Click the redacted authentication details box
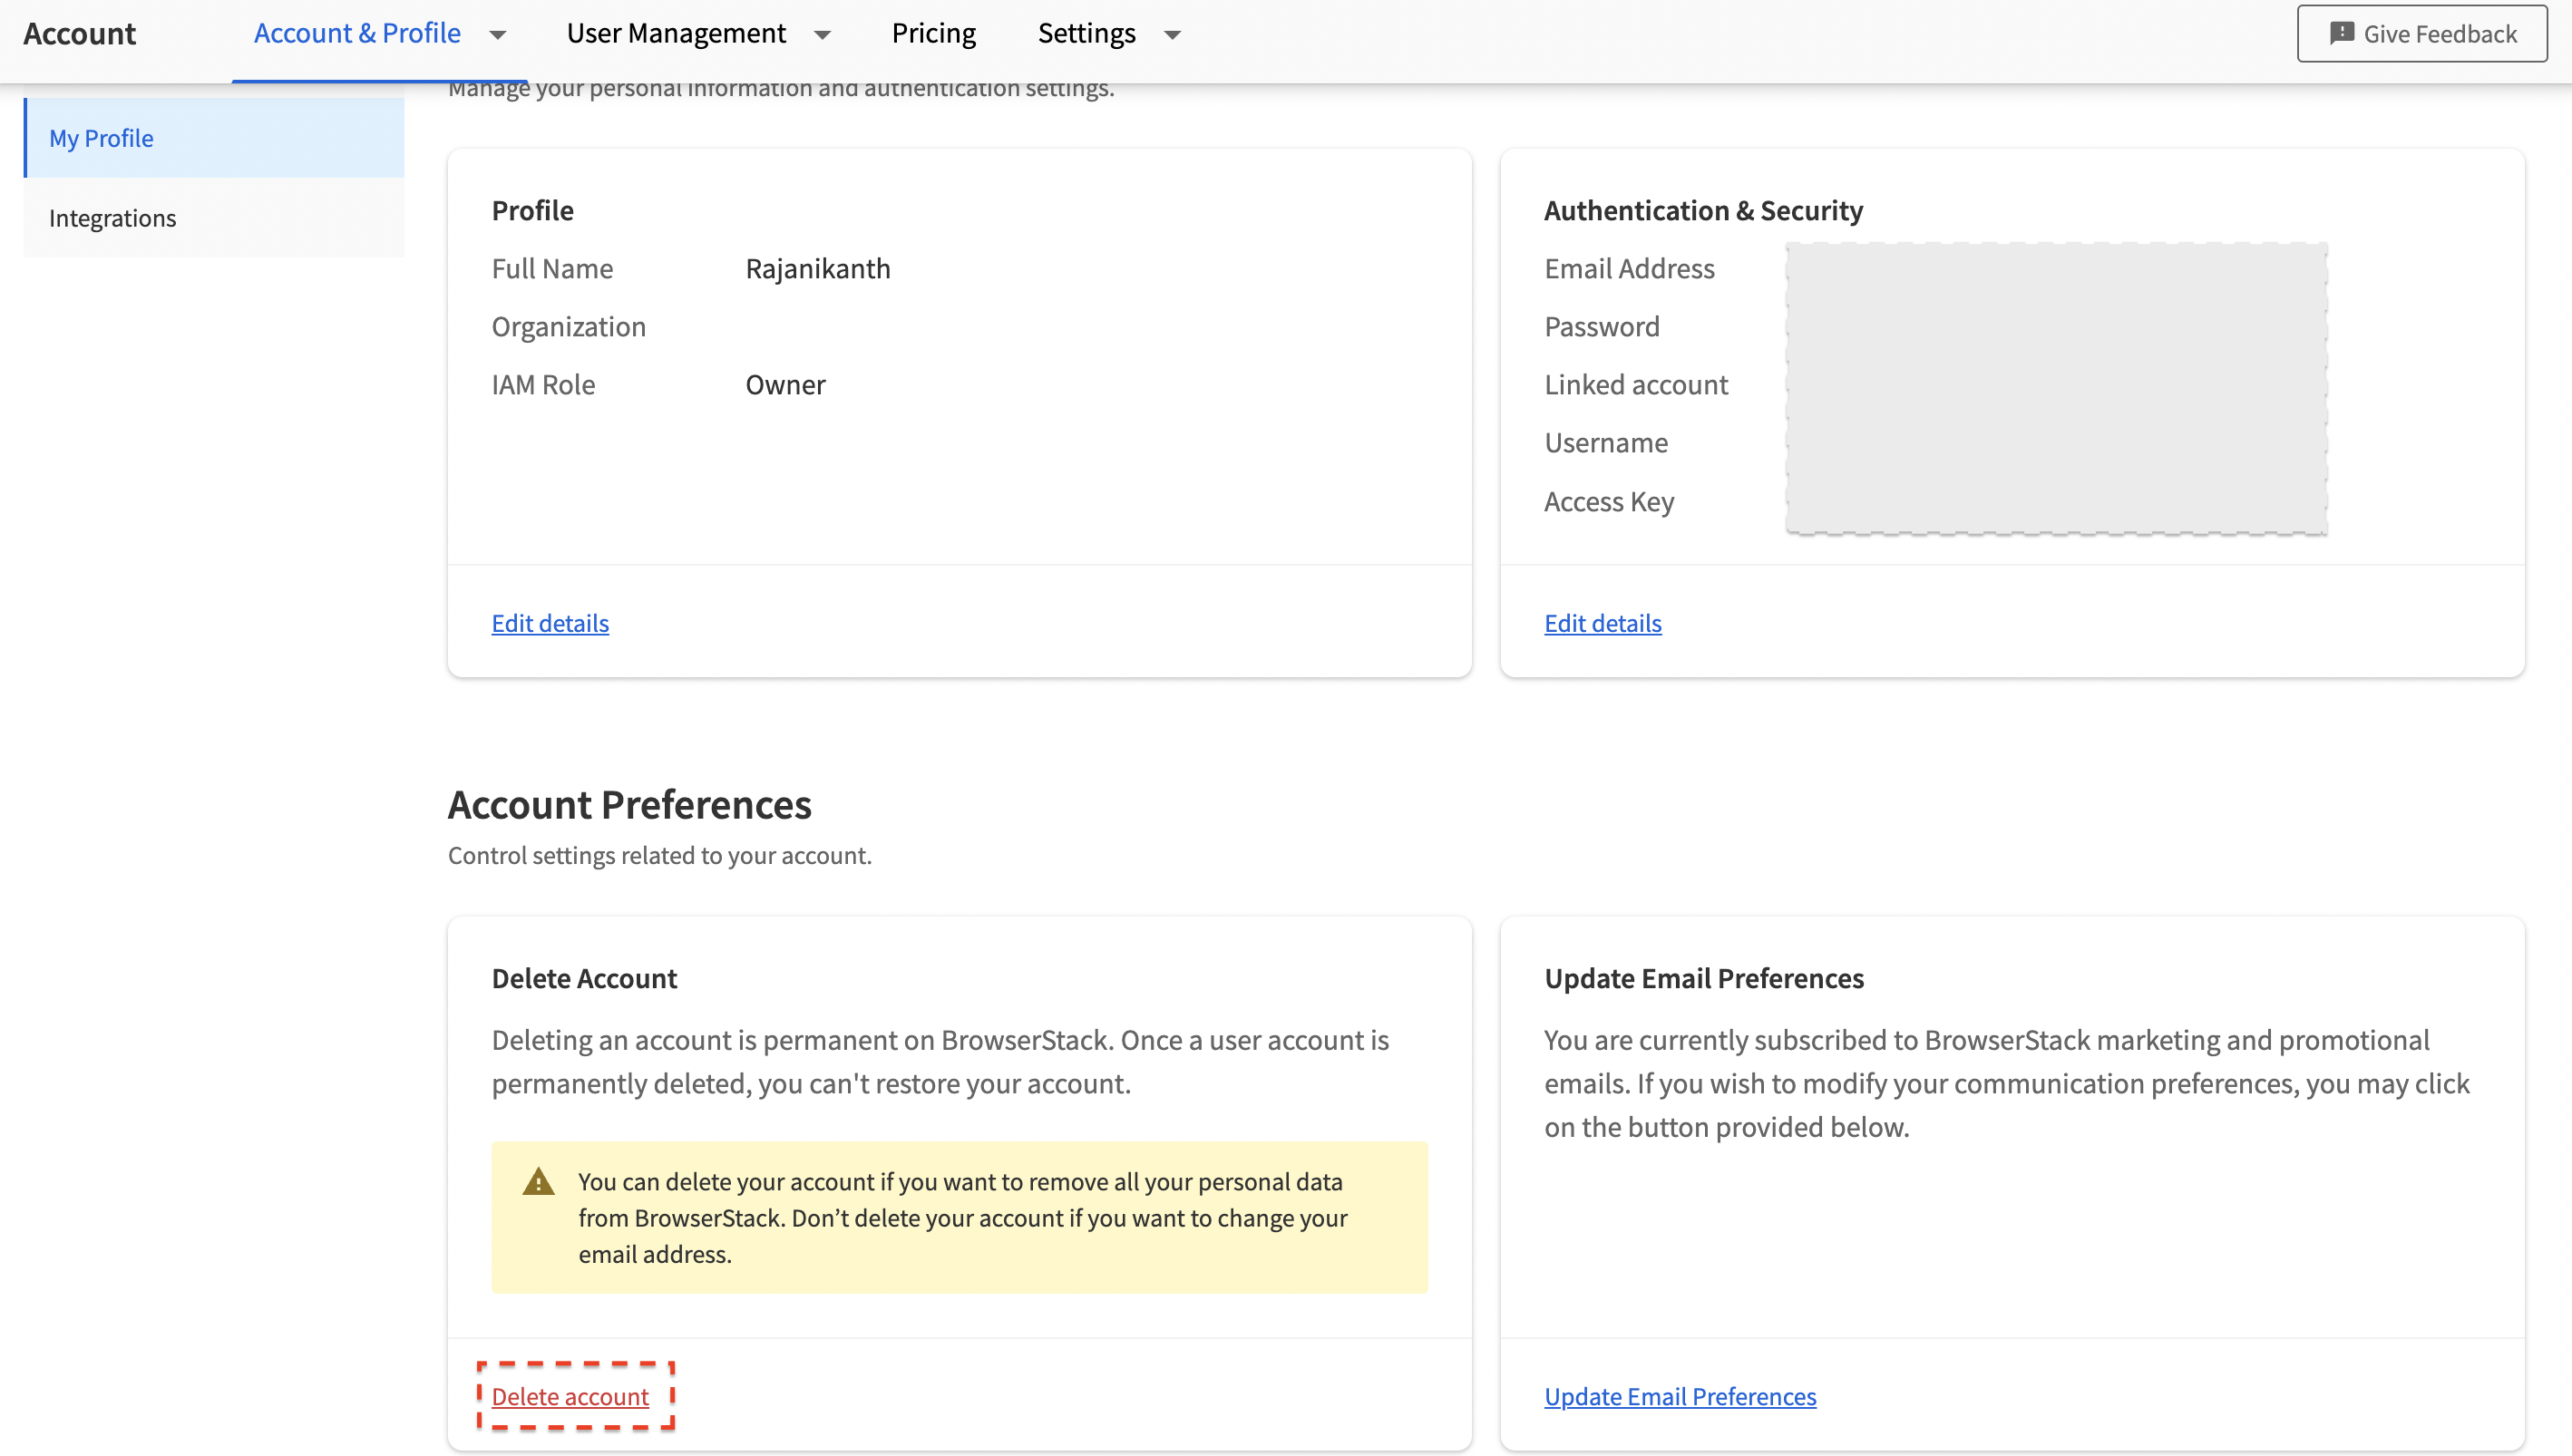The height and width of the screenshot is (1456, 2572). [x=2056, y=388]
